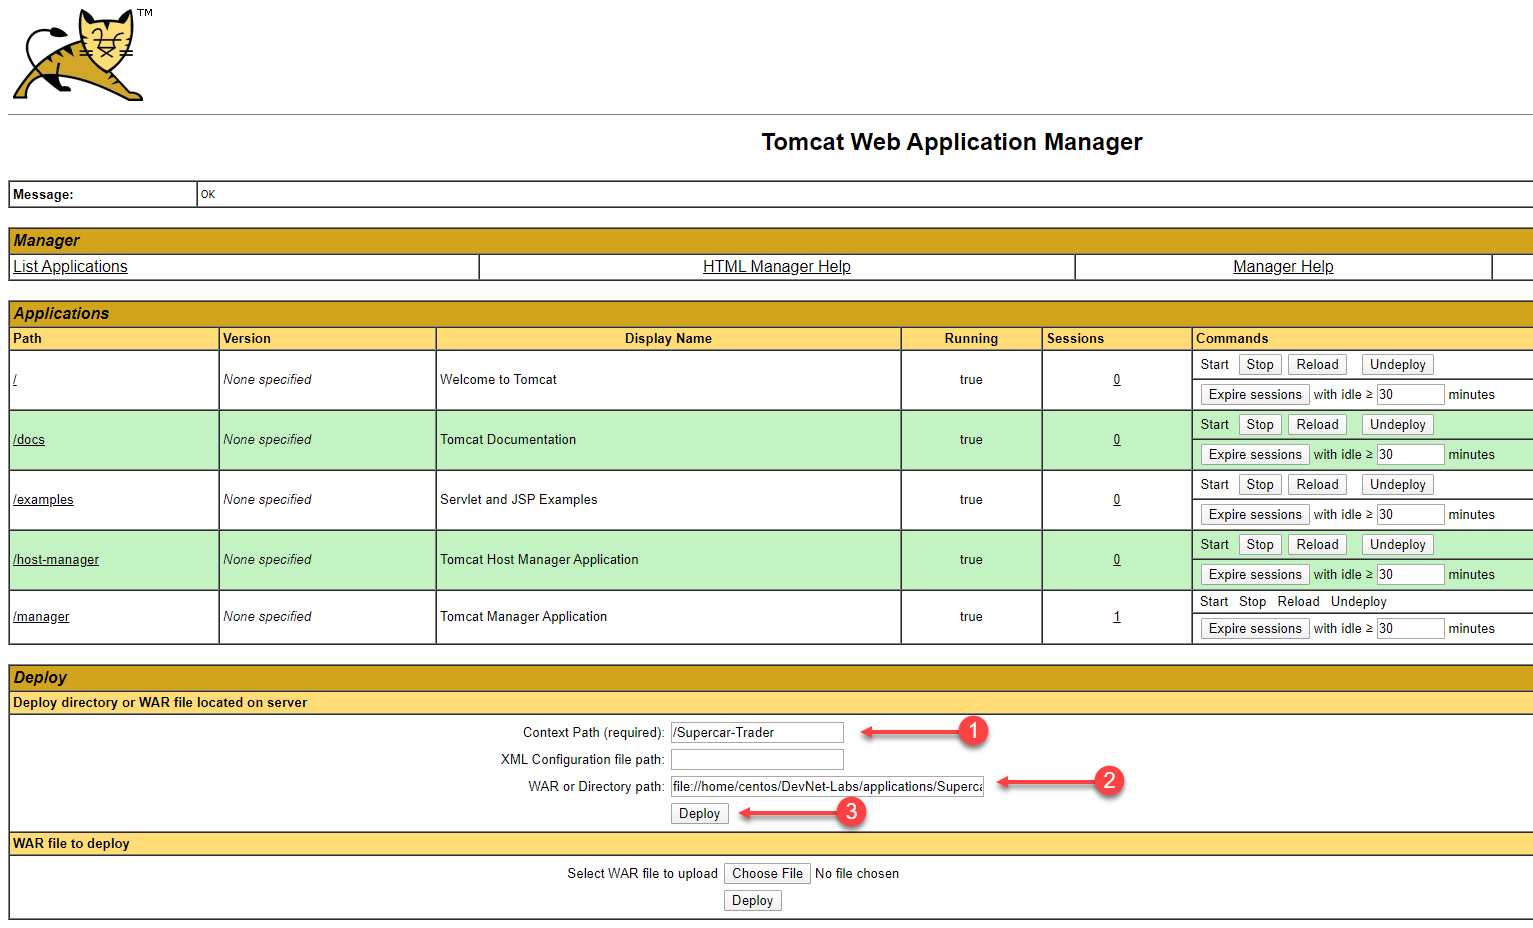
Task: Click the sessions count for /host-manager
Action: [x=1117, y=560]
